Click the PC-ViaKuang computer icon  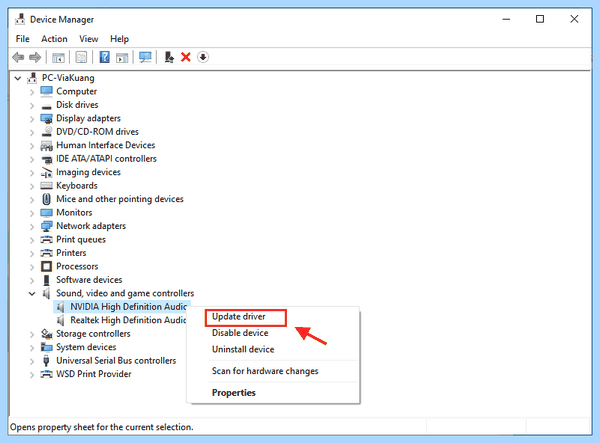pyautogui.click(x=32, y=78)
